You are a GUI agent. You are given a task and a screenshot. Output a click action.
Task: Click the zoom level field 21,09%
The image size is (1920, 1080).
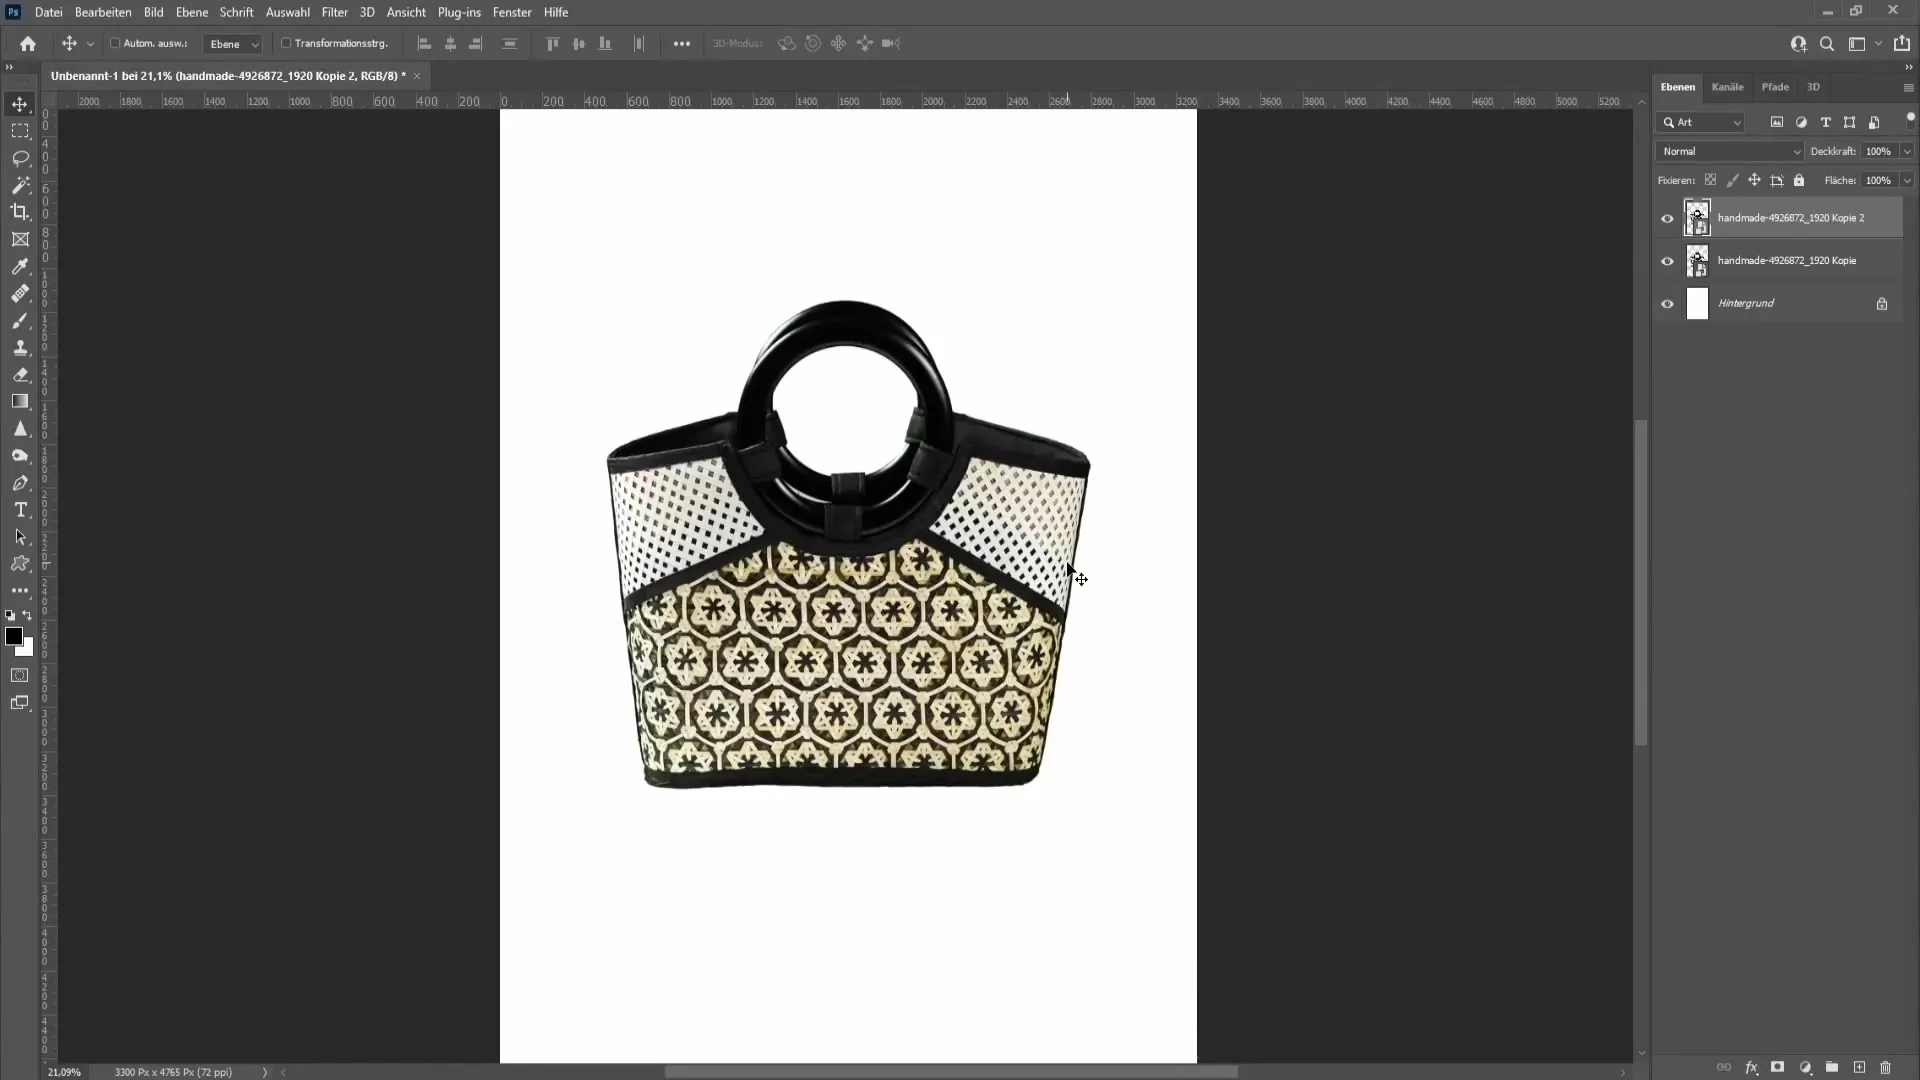(64, 1072)
